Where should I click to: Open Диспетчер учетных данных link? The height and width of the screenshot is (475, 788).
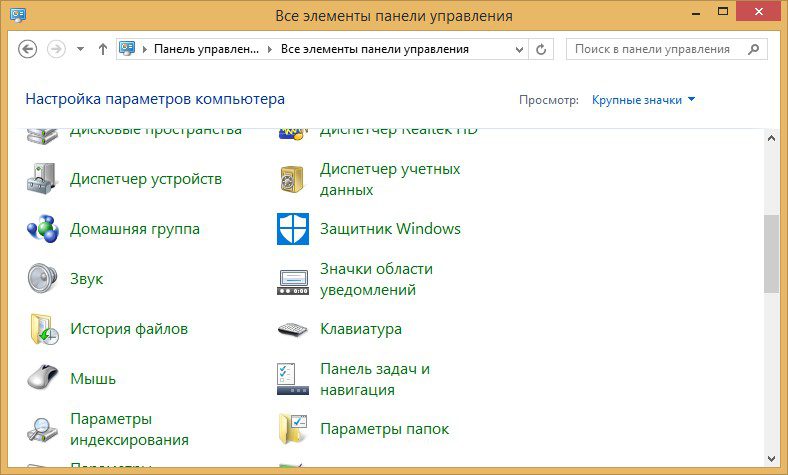pyautogui.click(x=390, y=179)
